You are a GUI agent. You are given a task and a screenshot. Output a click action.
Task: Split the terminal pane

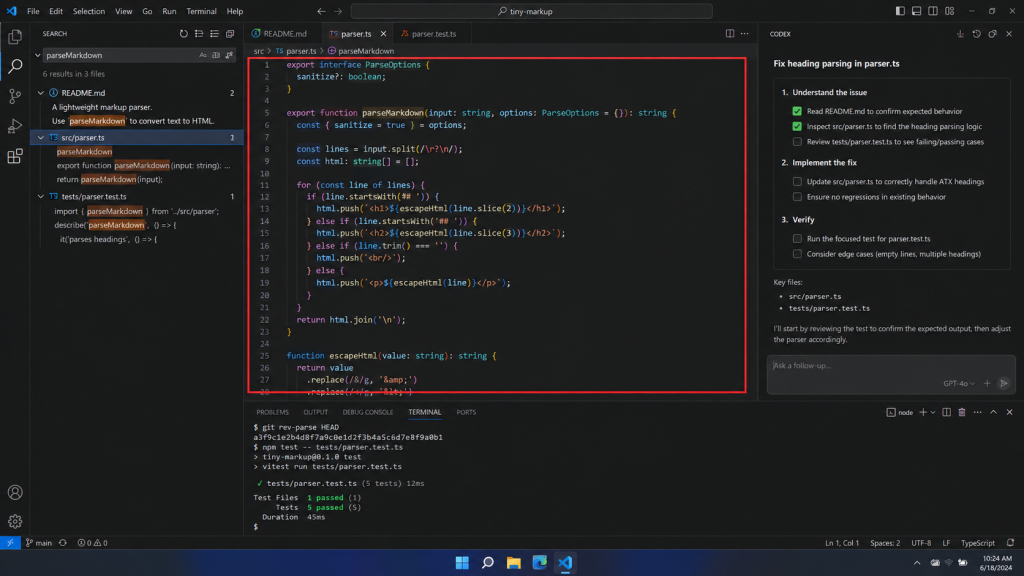click(x=946, y=412)
